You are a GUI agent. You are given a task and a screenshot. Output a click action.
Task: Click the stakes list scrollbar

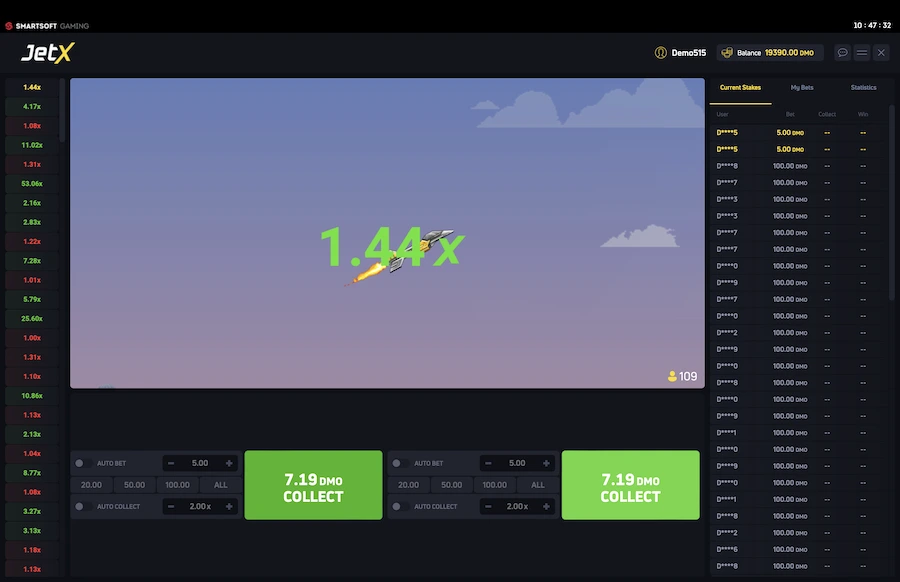891,201
